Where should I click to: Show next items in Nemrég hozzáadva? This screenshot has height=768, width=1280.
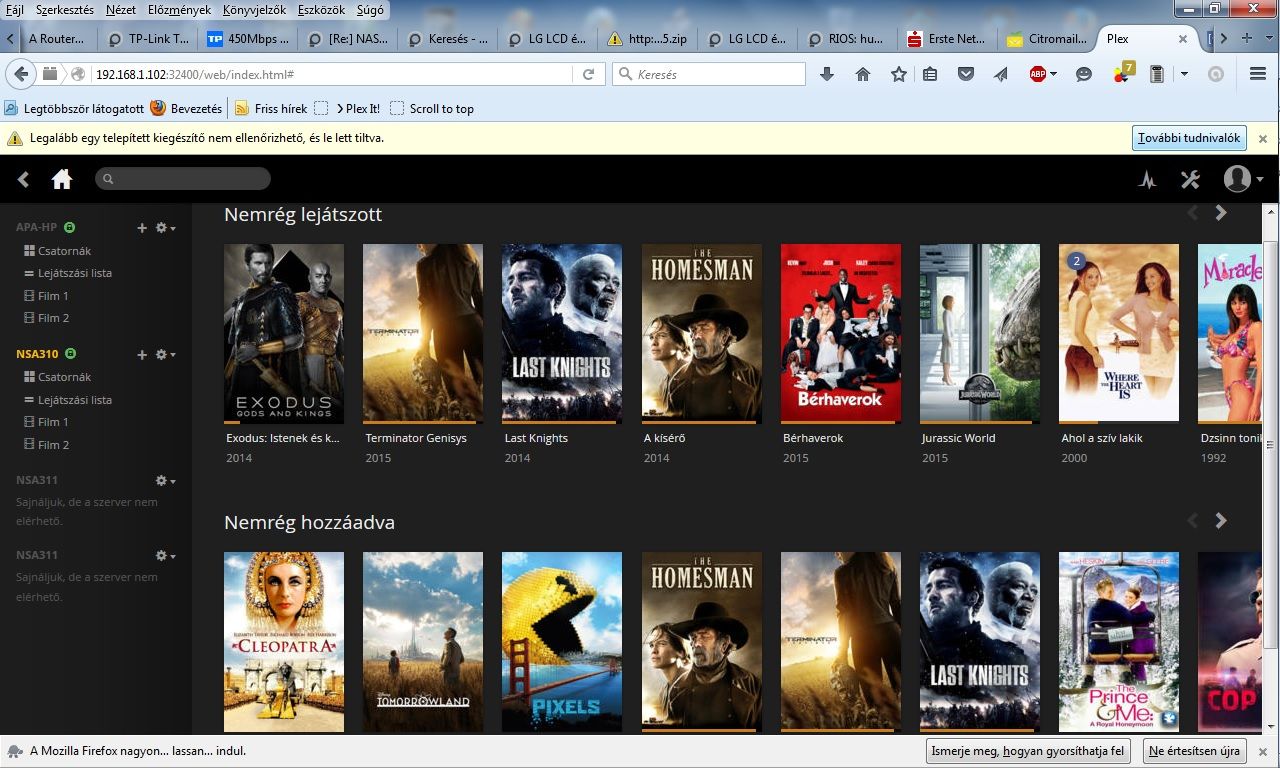click(1221, 521)
